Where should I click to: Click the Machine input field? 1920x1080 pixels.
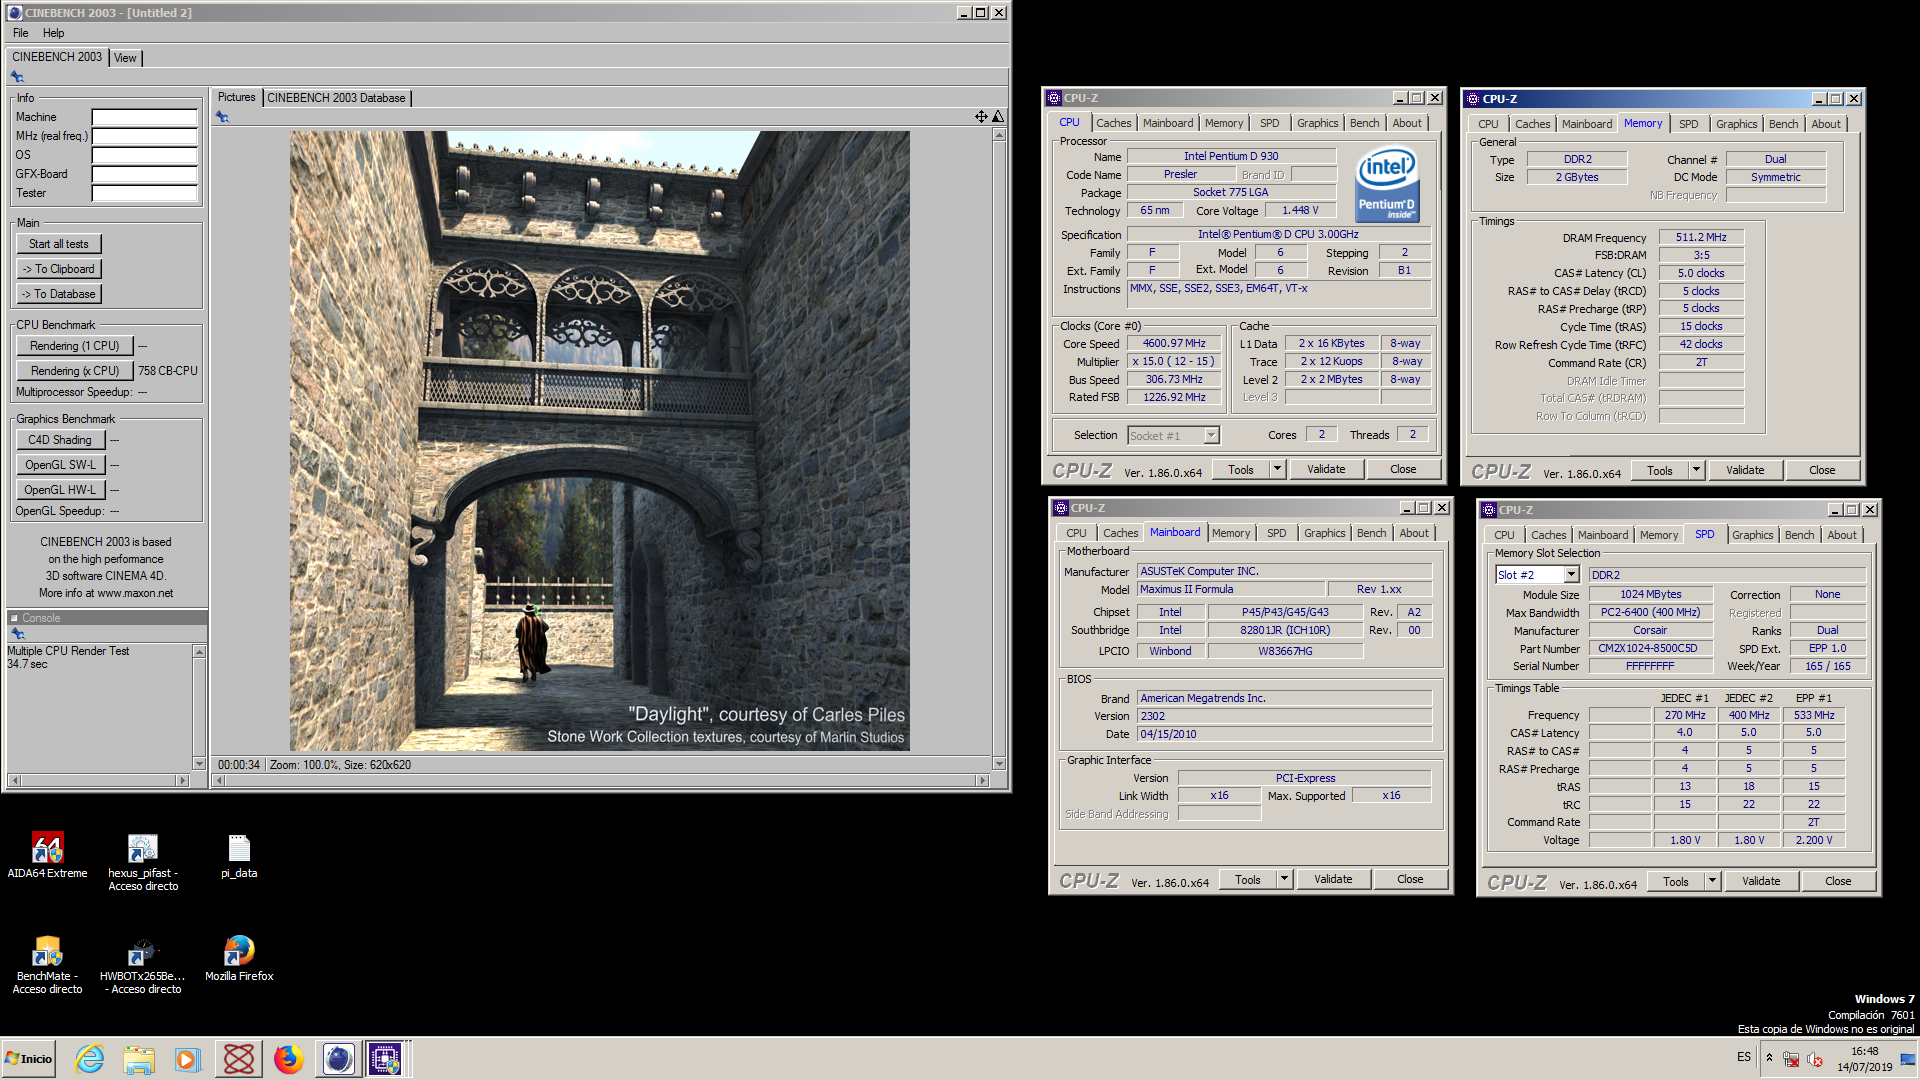[144, 117]
